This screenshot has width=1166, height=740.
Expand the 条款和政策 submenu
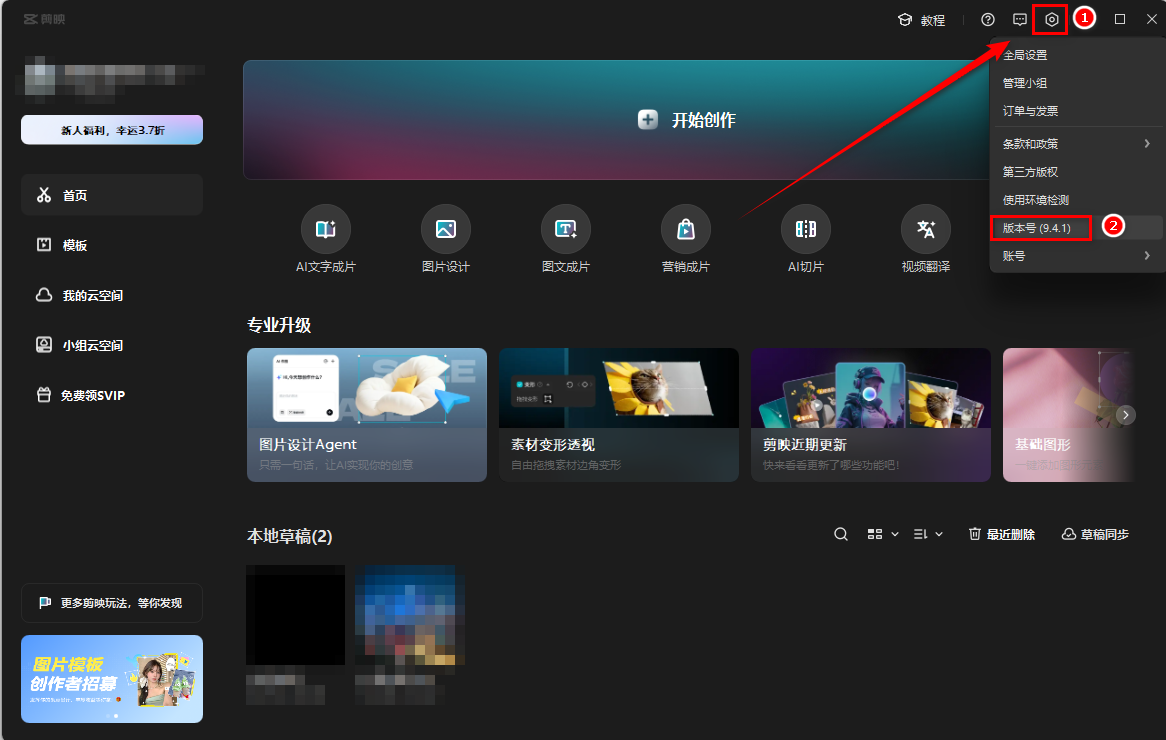tap(1040, 143)
